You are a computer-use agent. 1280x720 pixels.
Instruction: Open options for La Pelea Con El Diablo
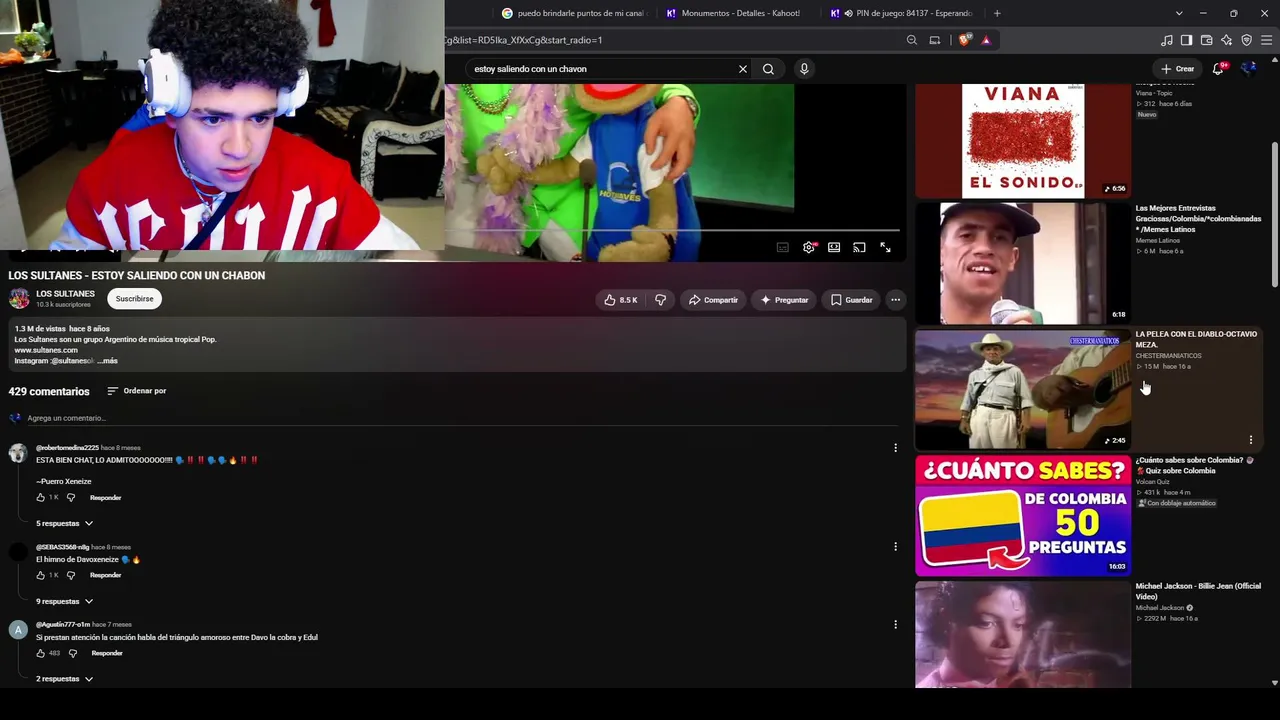tap(1250, 440)
